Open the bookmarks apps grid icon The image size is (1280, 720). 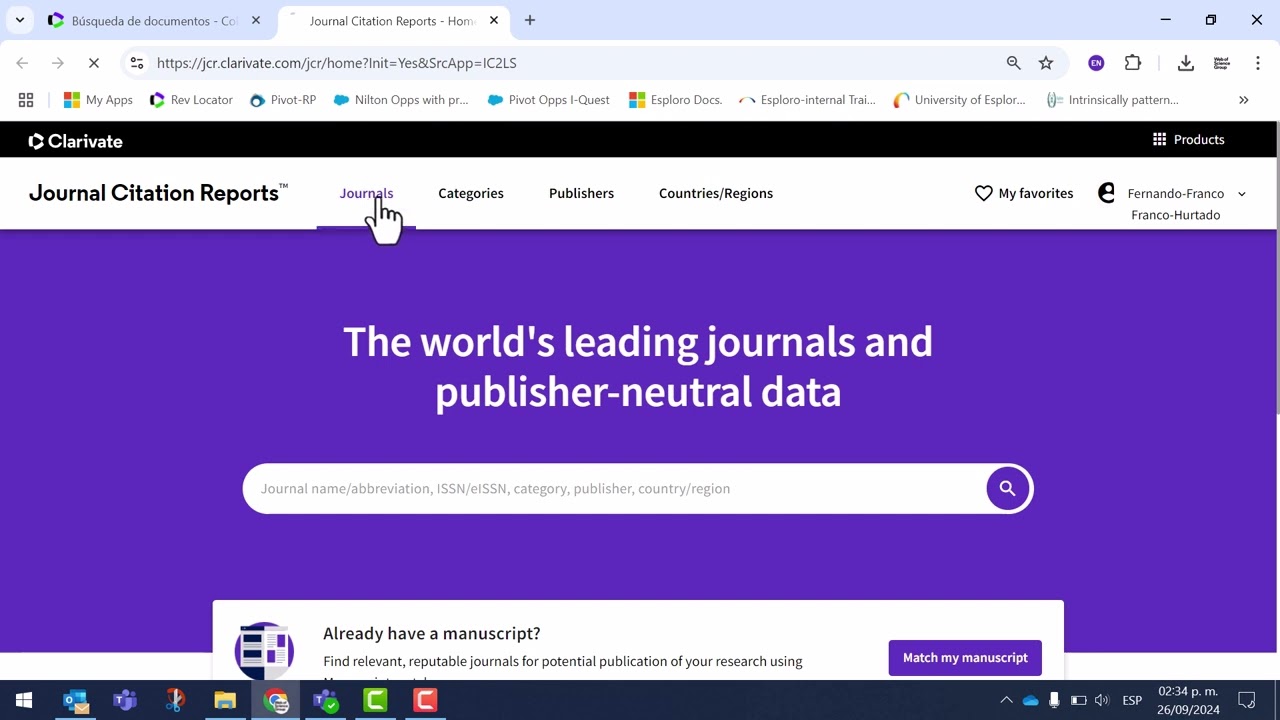26,100
